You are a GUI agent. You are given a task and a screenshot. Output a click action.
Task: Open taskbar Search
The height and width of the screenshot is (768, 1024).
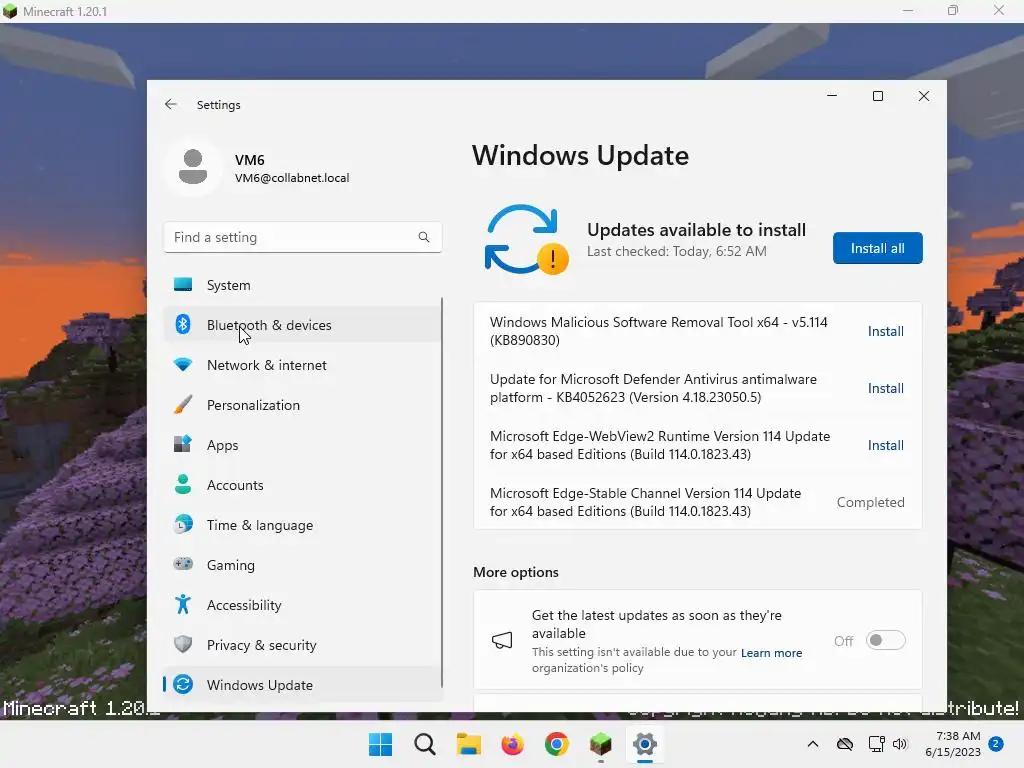click(424, 744)
